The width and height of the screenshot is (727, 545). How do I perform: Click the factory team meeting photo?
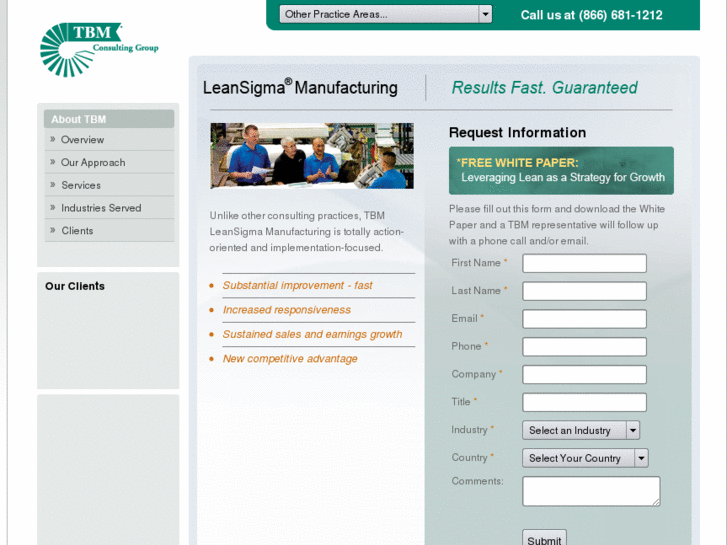pos(312,156)
